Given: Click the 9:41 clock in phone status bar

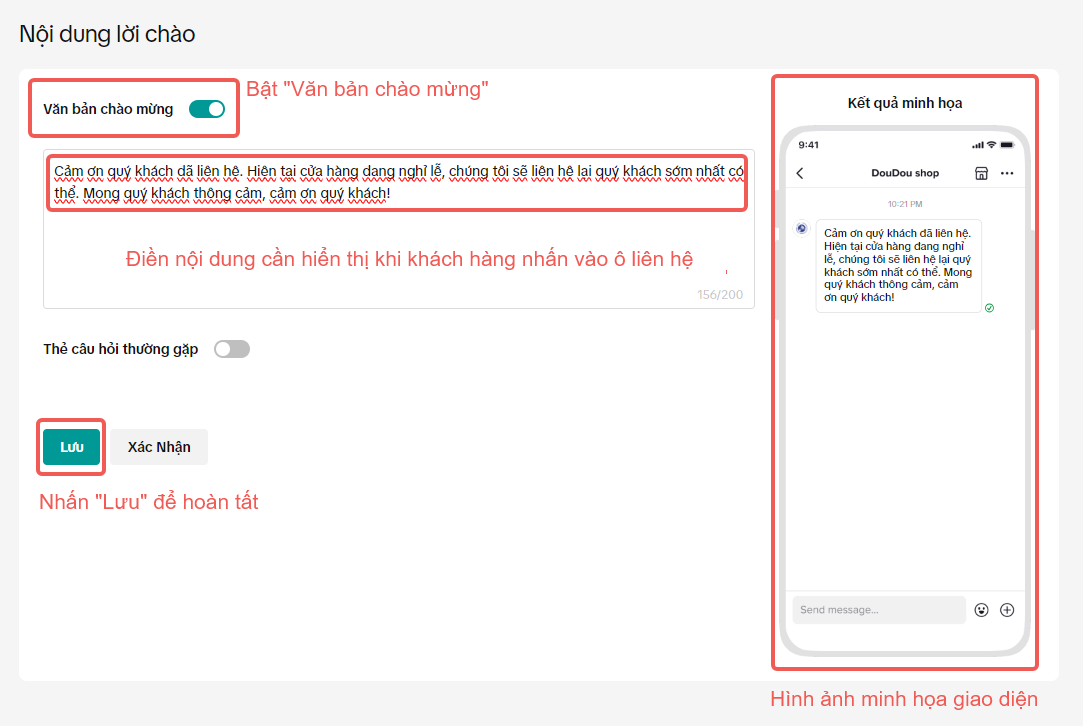Looking at the screenshot, I should pyautogui.click(x=808, y=145).
